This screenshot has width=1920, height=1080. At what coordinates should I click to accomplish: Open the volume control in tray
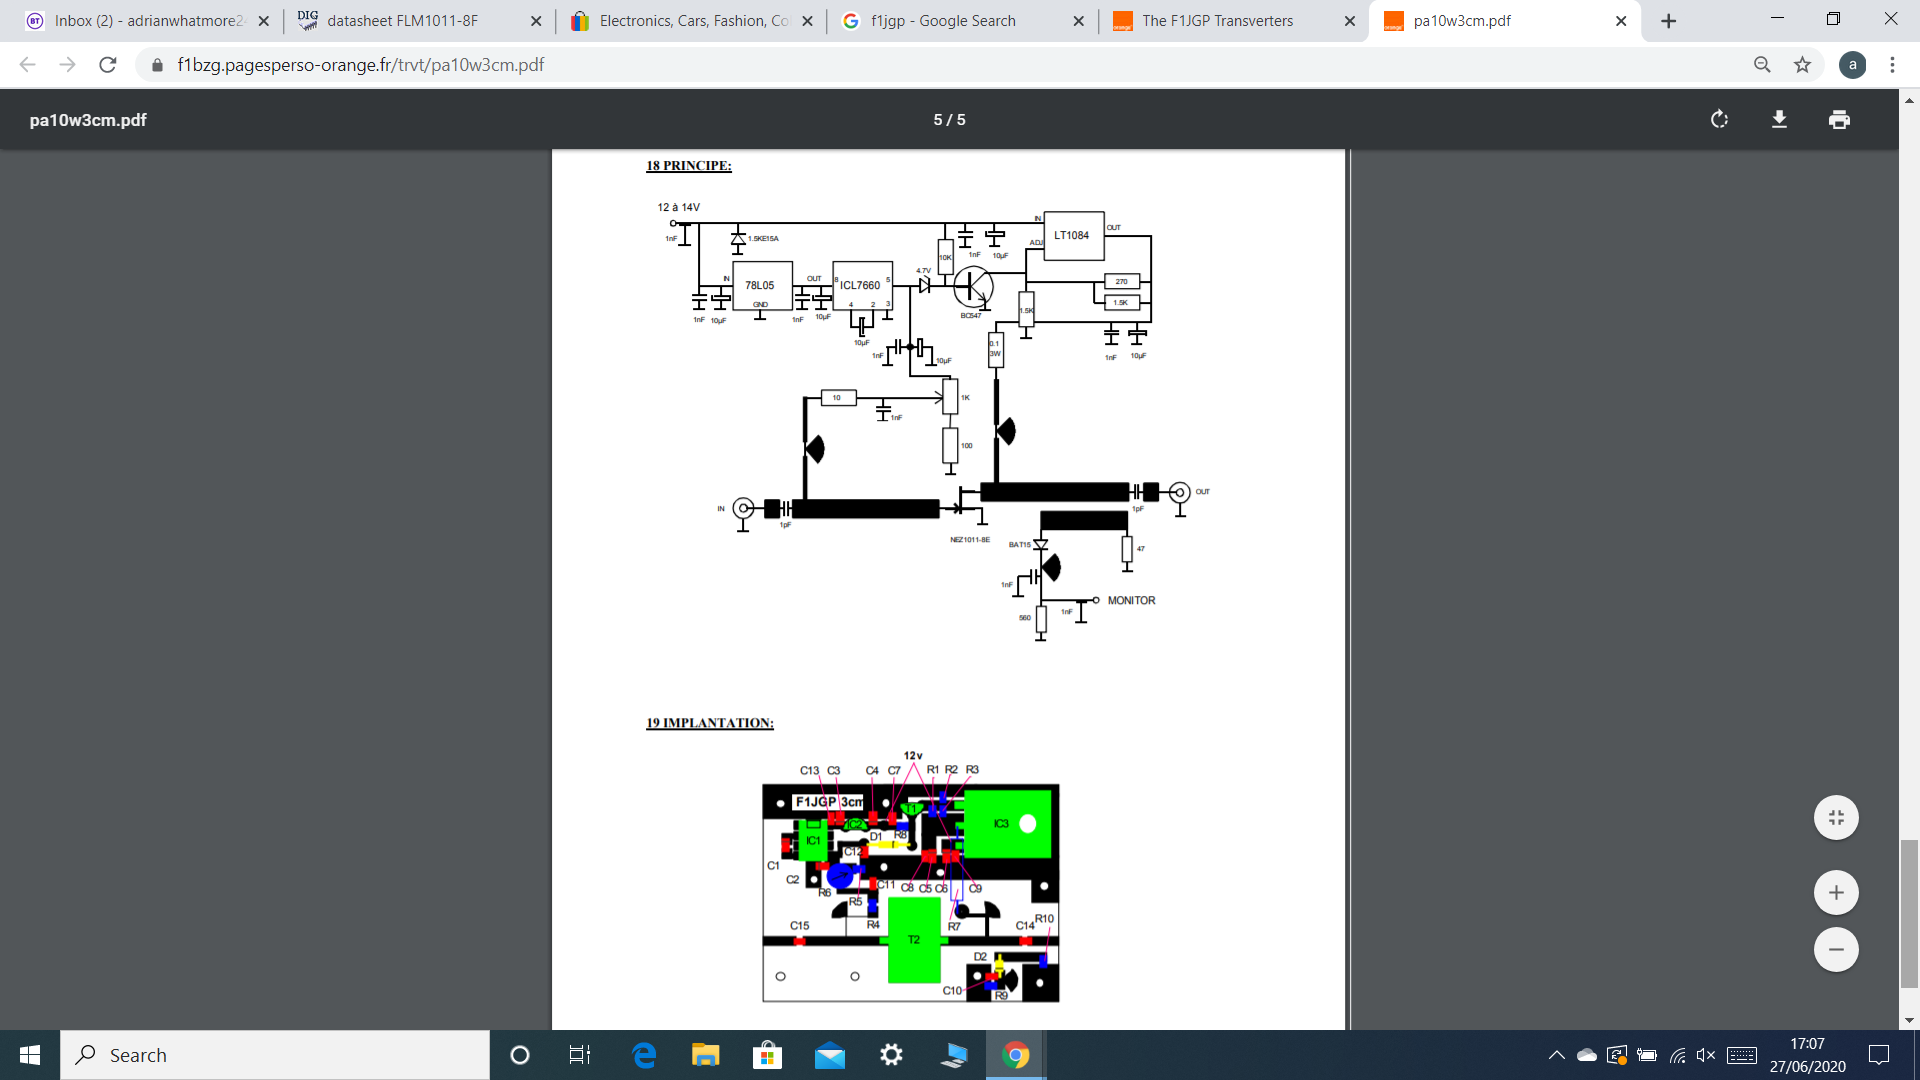tap(1706, 1055)
